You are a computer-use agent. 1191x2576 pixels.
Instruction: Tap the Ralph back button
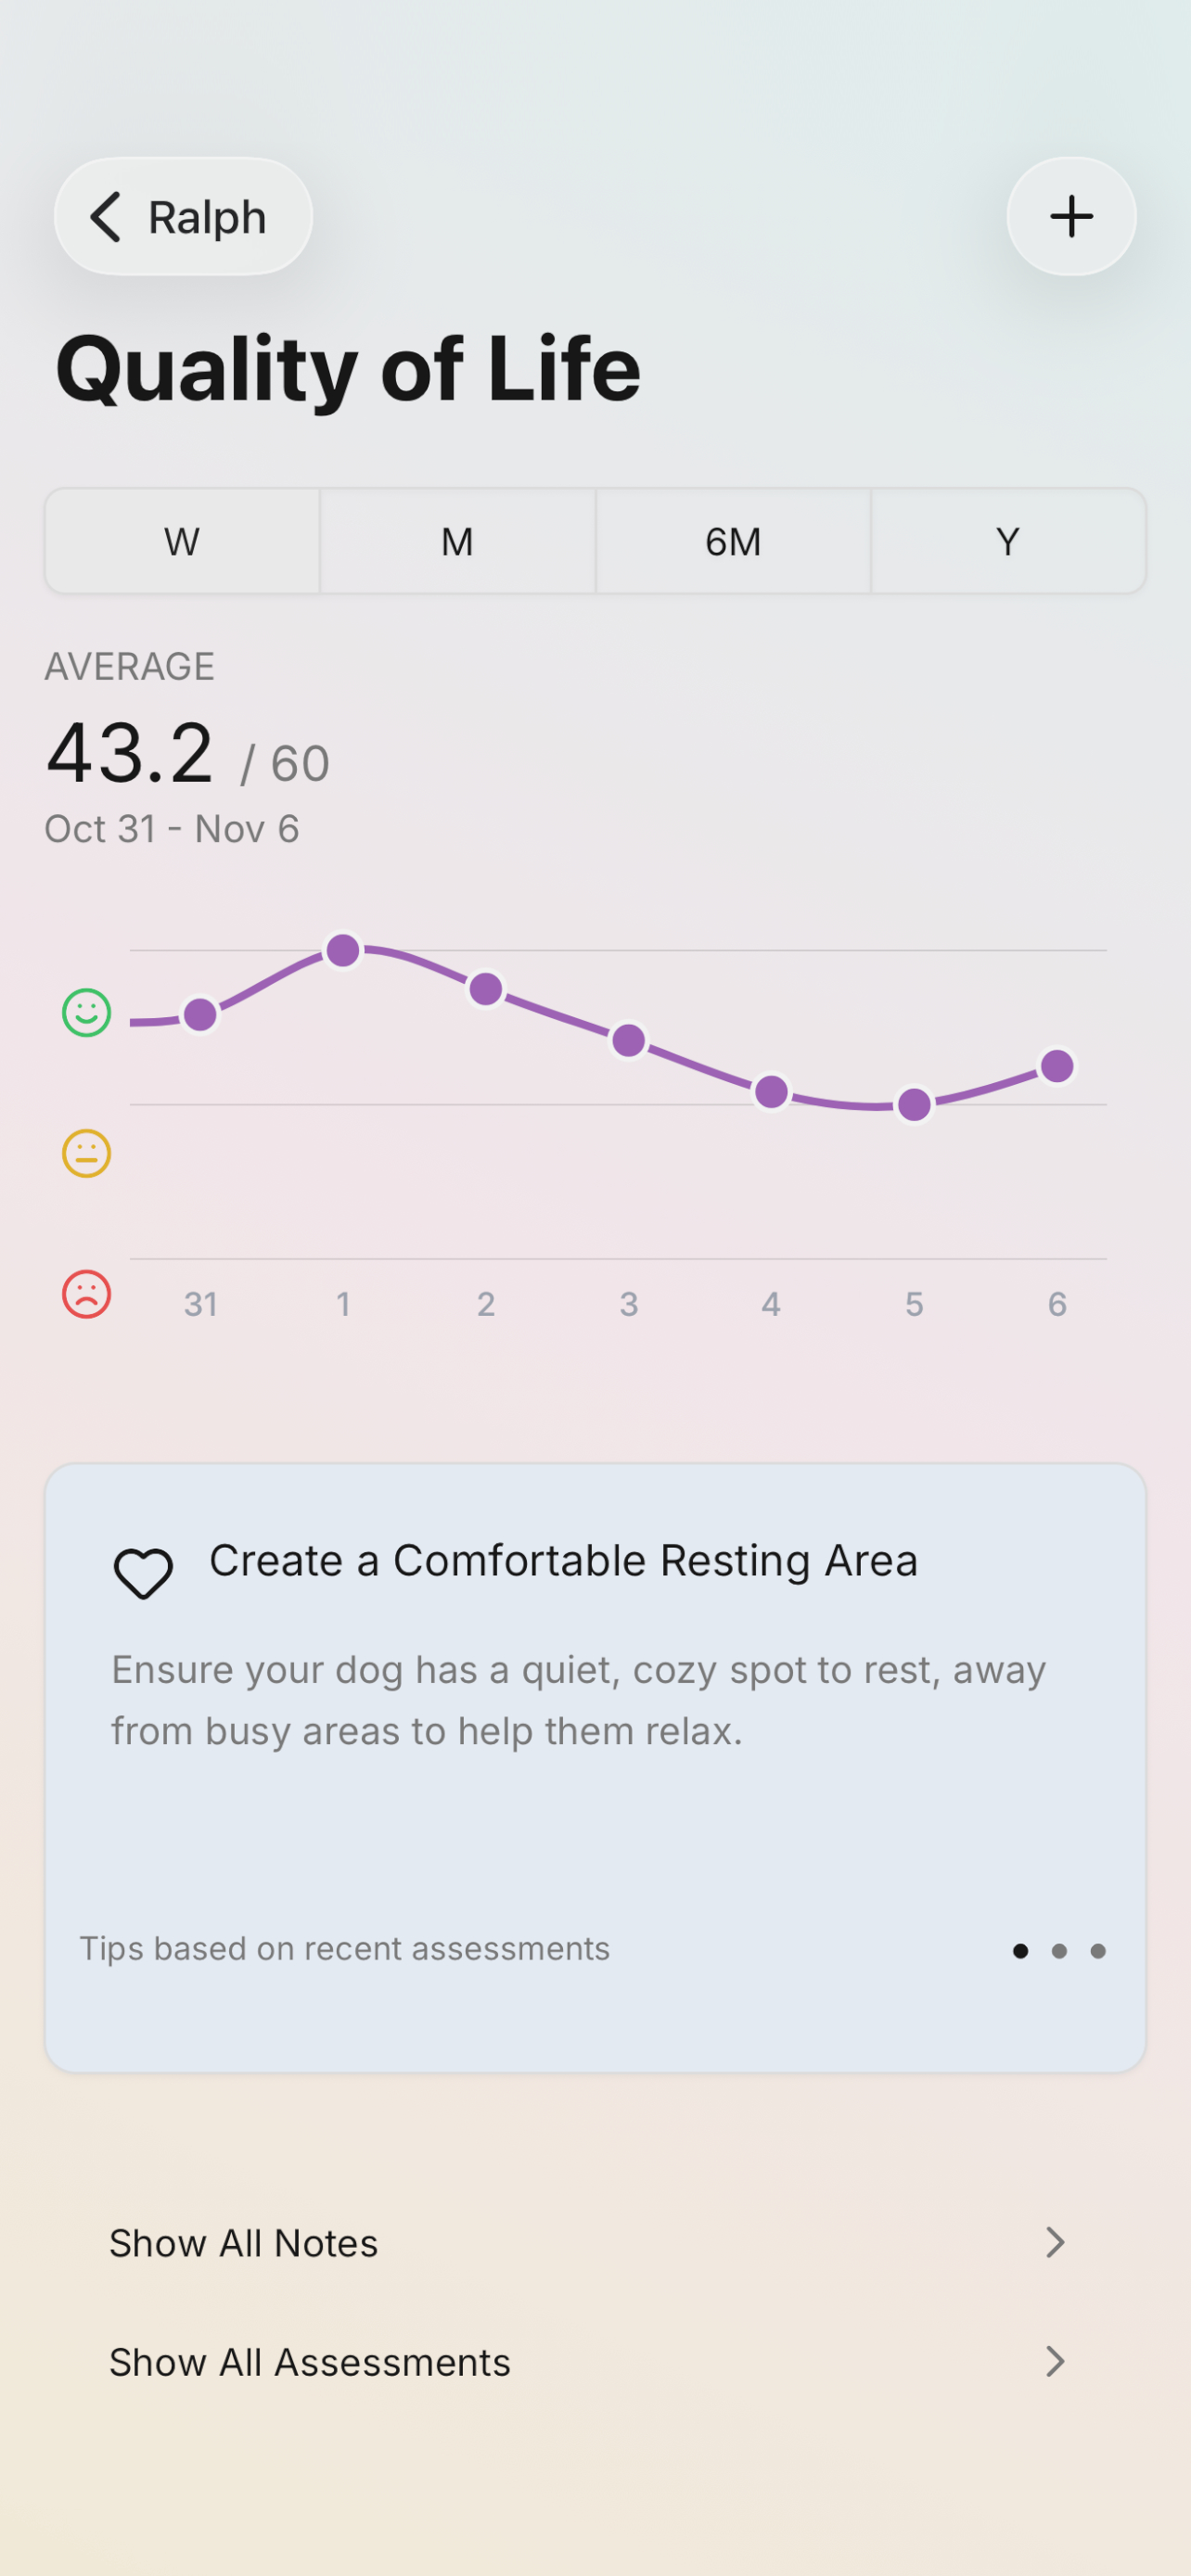[x=182, y=216]
